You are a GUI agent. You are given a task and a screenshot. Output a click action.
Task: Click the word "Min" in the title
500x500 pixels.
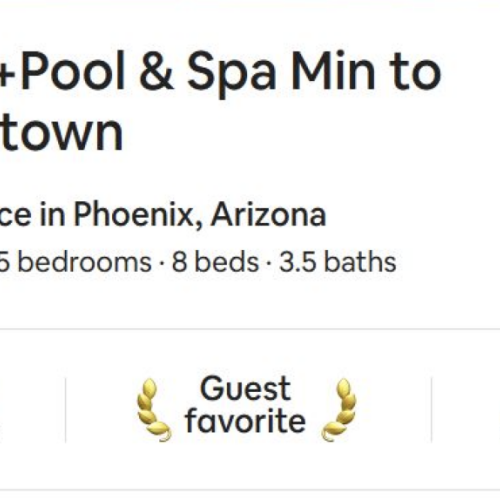click(x=333, y=71)
